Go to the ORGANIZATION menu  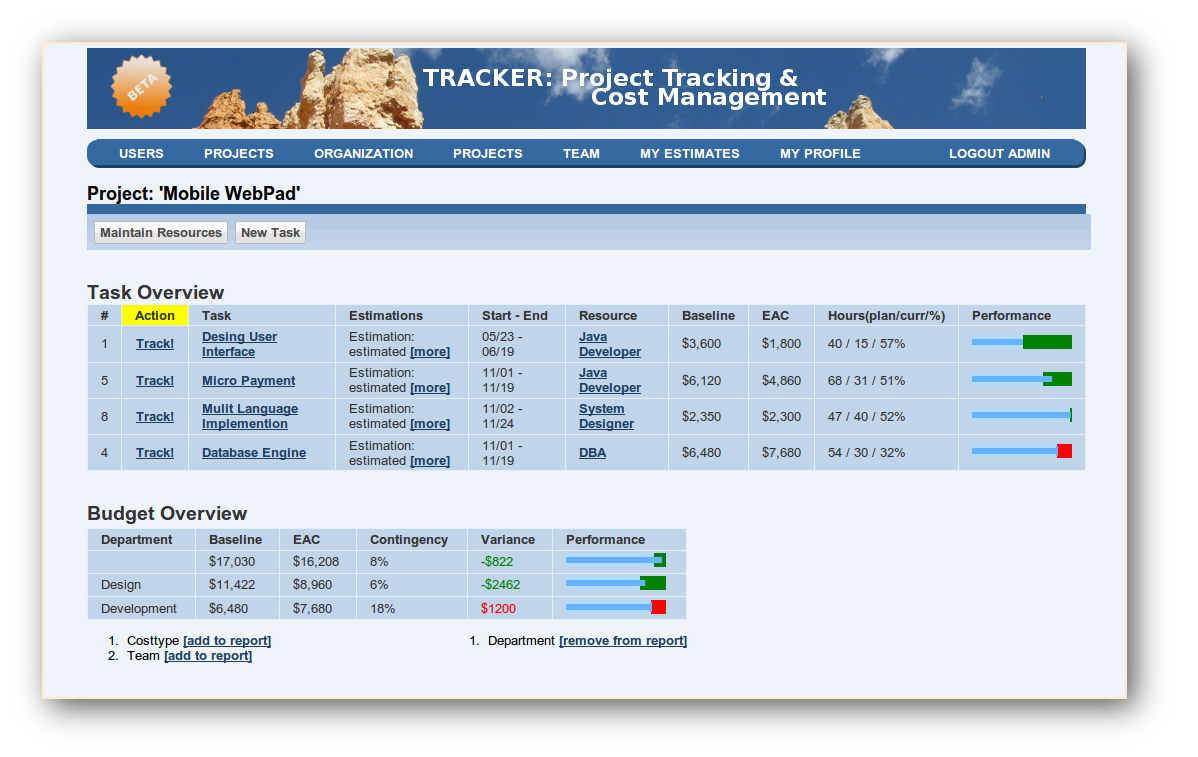[364, 154]
